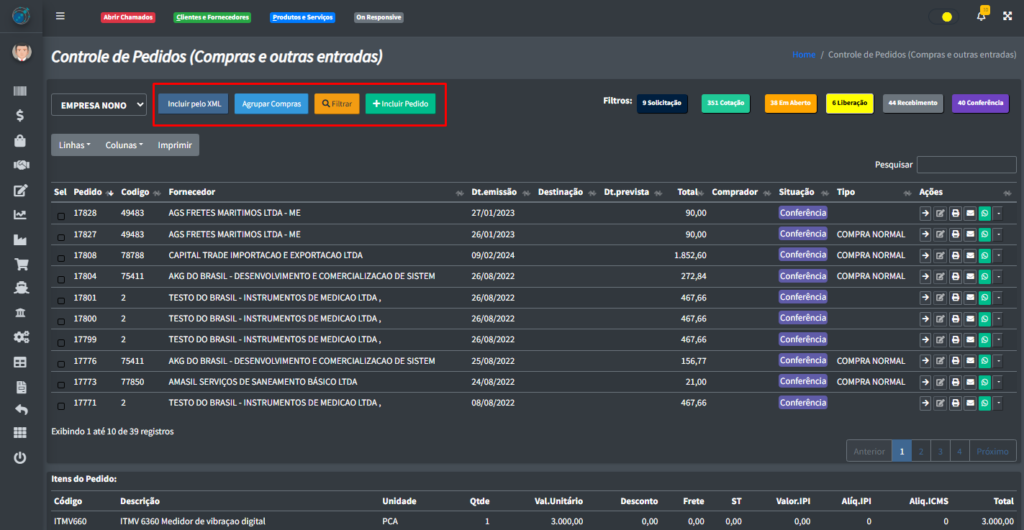The height and width of the screenshot is (530, 1024).
Task: Click the WhatsApp icon for order 17828
Action: tap(984, 213)
